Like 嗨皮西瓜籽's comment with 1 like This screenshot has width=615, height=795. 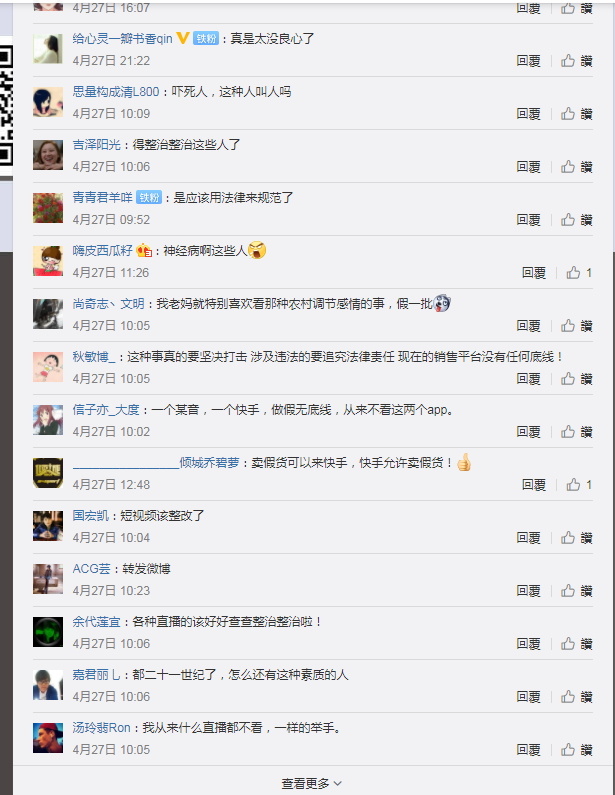pyautogui.click(x=578, y=273)
